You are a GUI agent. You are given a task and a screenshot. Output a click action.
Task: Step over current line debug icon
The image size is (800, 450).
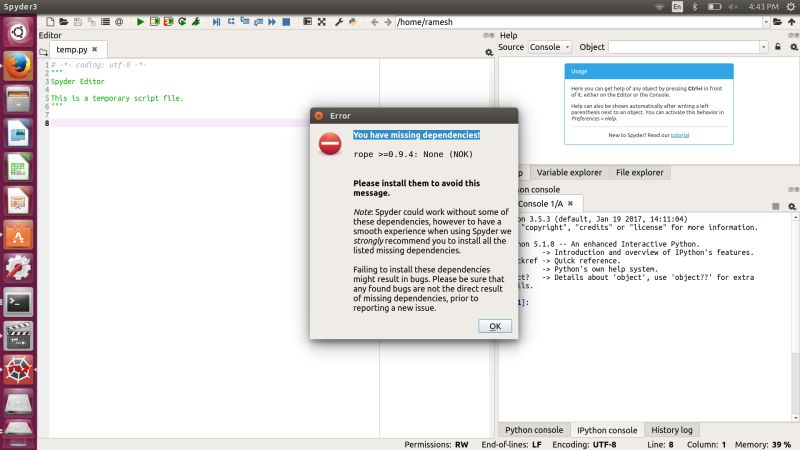tap(231, 22)
